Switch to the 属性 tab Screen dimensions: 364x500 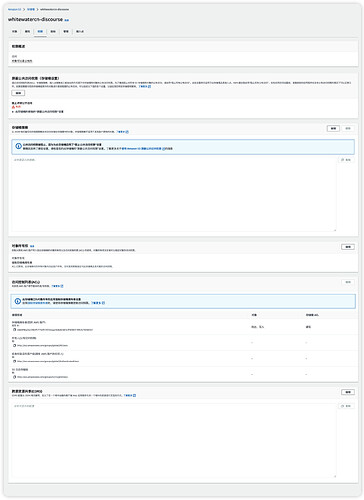click(x=27, y=31)
